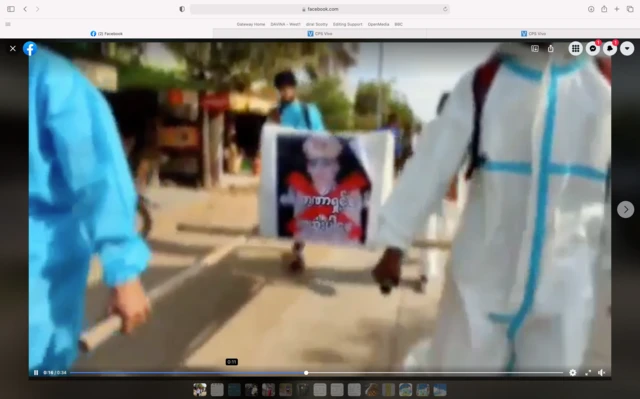Close the Facebook video viewer
The image size is (640, 399).
click(x=13, y=49)
